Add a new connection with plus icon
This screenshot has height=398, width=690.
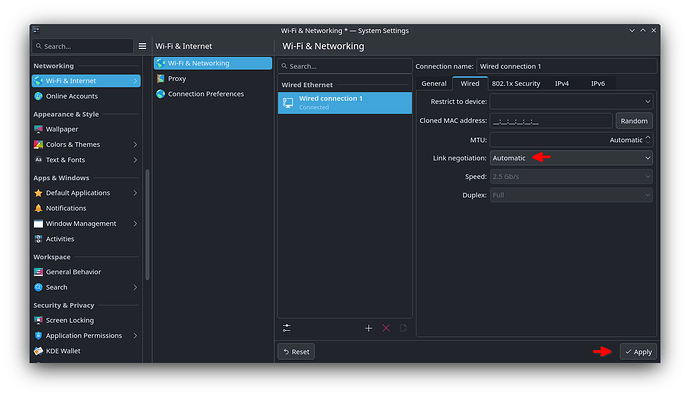(368, 328)
